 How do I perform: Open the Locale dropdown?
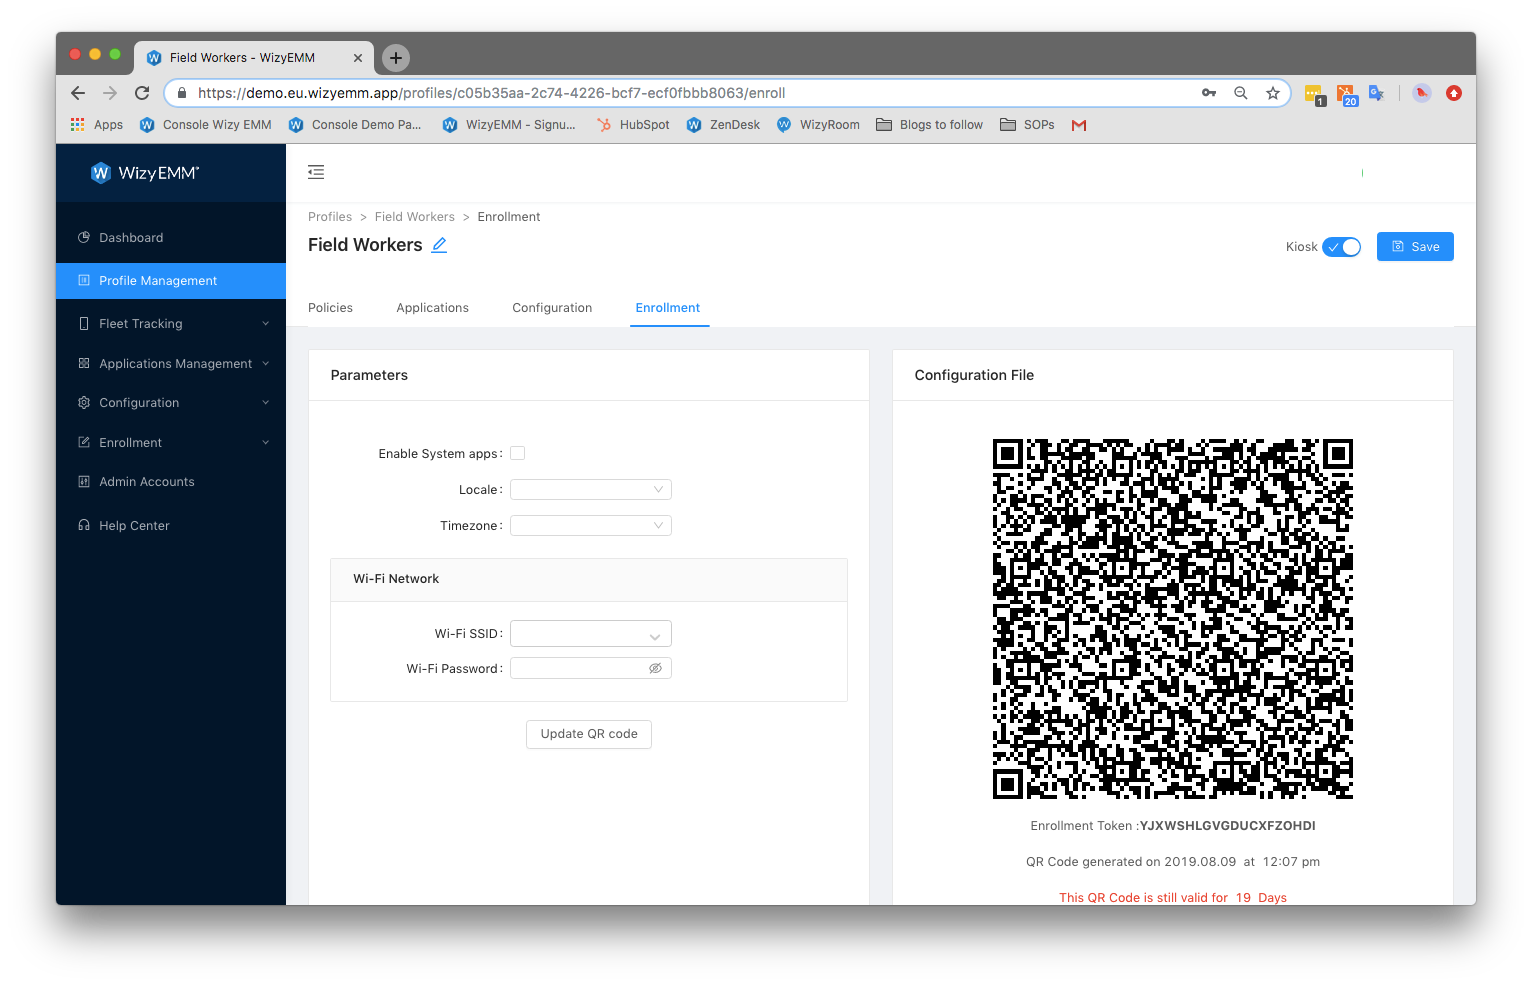pyautogui.click(x=591, y=489)
